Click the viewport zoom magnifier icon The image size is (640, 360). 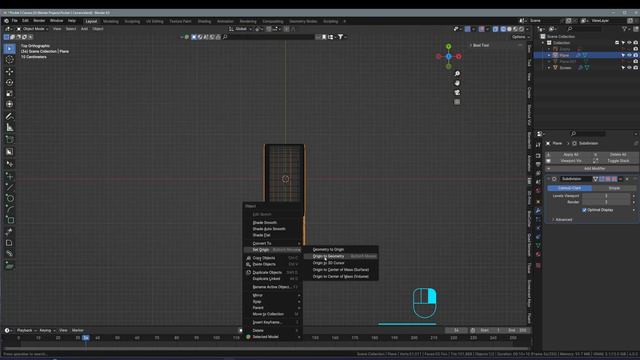(x=457, y=73)
